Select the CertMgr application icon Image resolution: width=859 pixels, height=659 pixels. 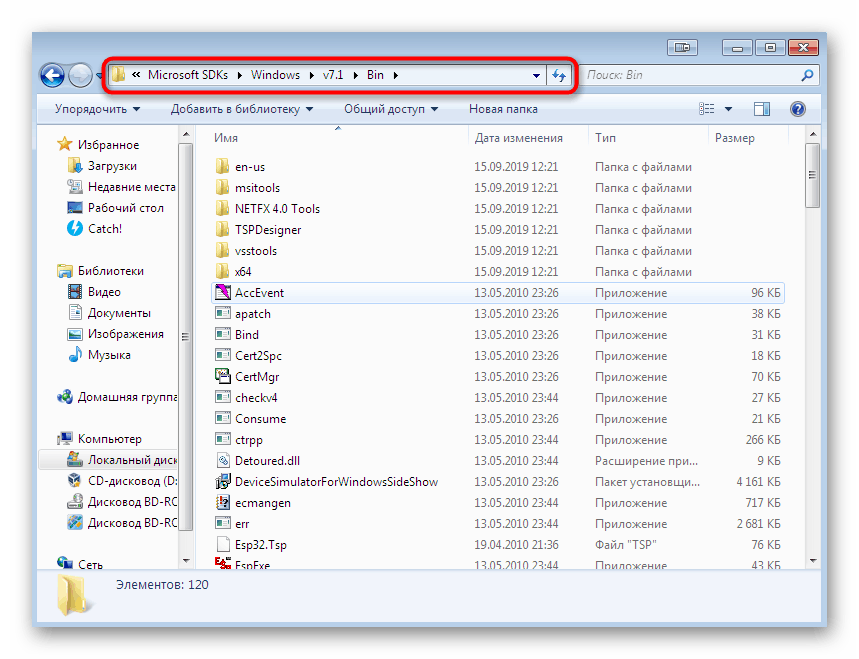tap(222, 376)
